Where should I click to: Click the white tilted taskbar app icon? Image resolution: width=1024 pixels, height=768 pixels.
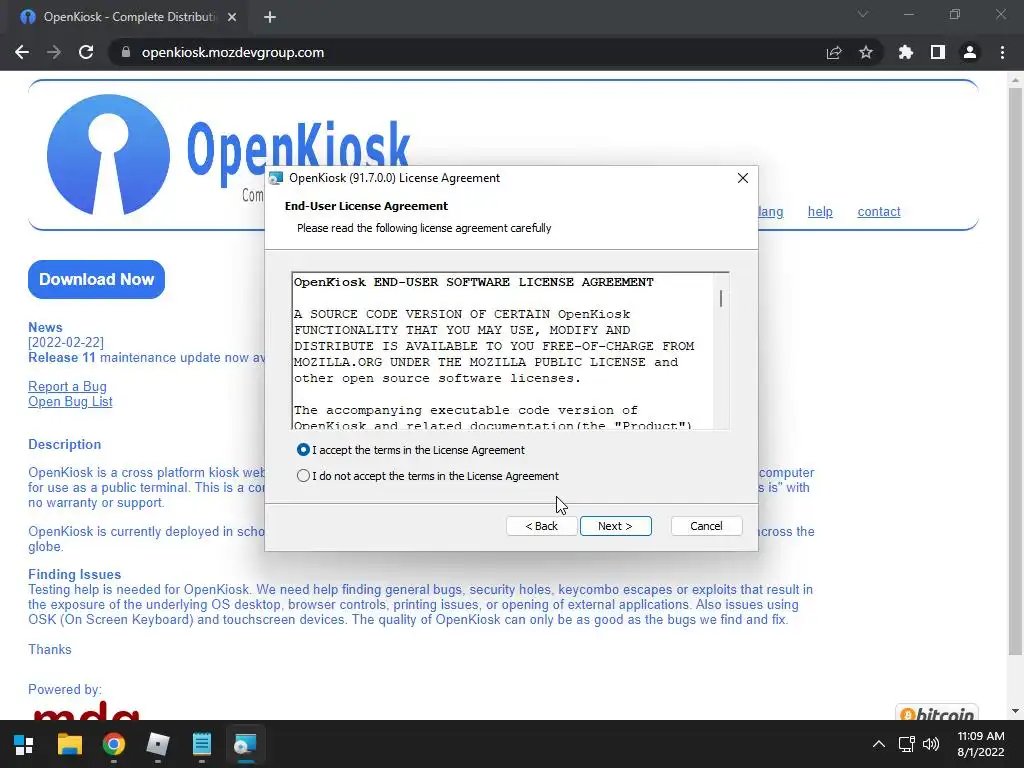point(157,744)
